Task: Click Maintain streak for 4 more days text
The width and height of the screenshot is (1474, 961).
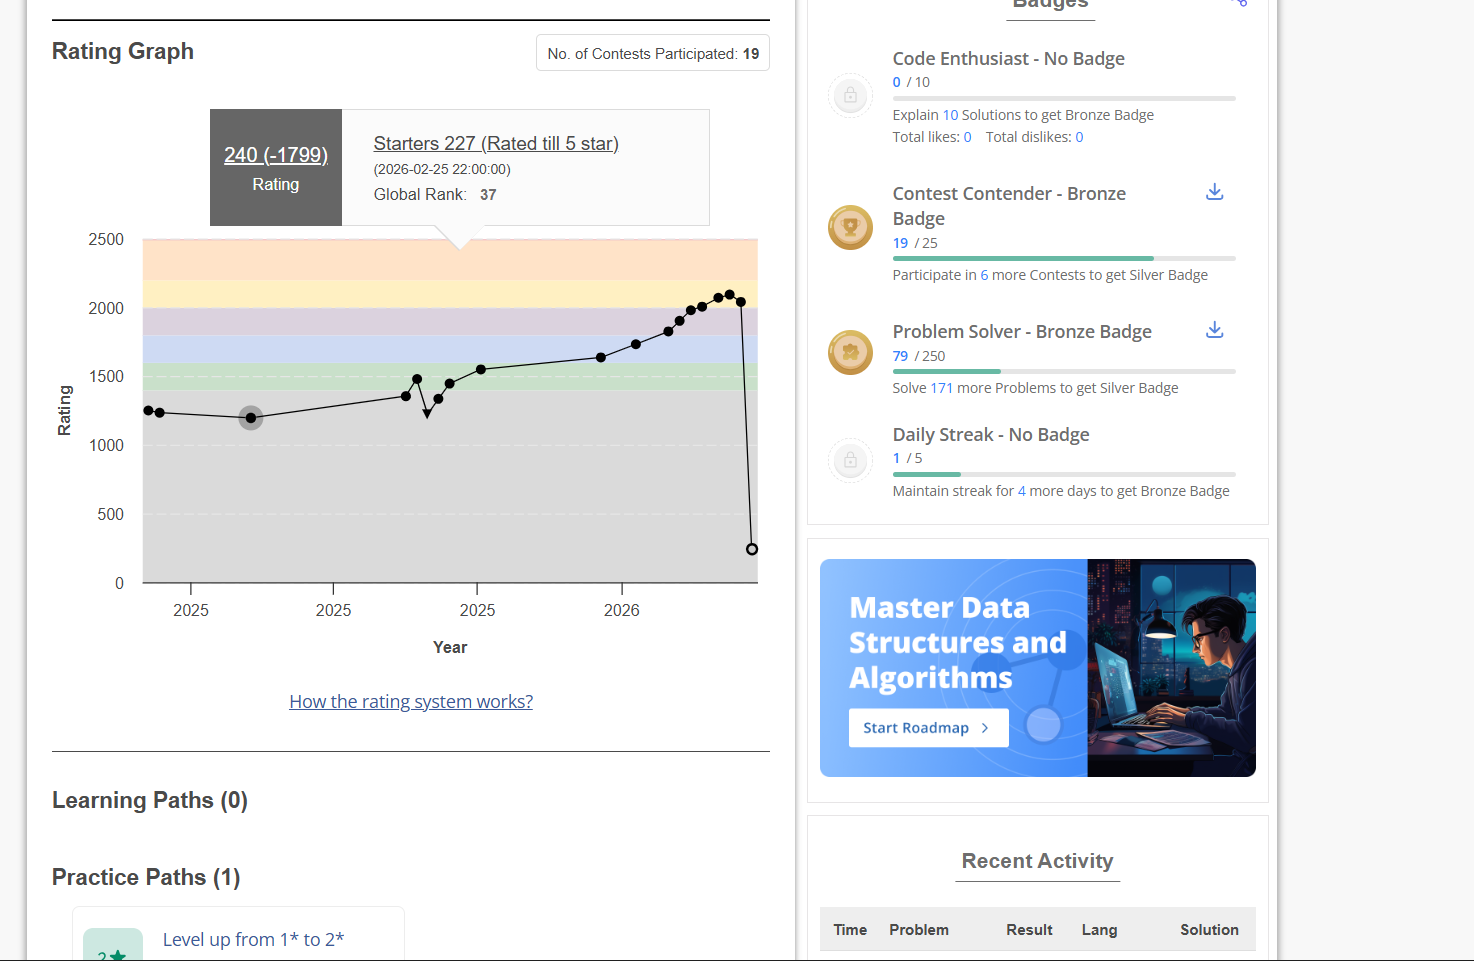Action: 1061,491
